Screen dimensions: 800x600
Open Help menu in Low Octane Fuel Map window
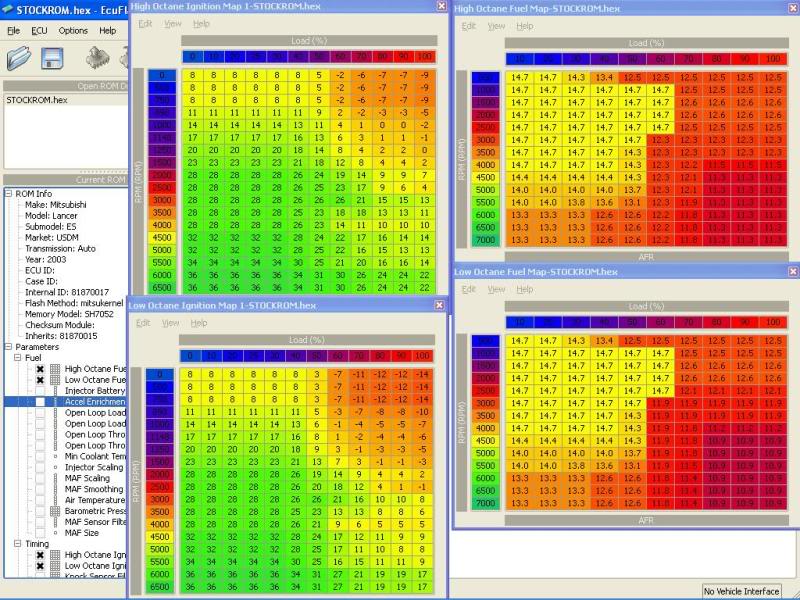(x=524, y=289)
